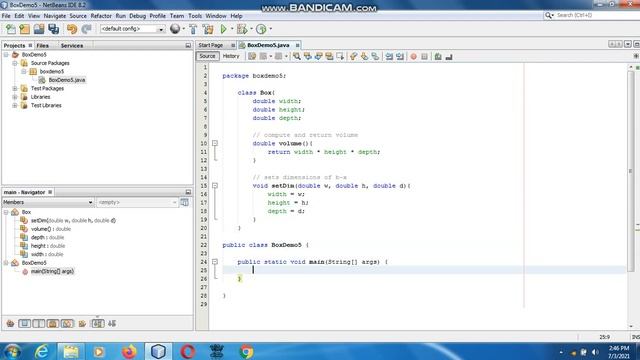Click Shift Line Right editor icon
Viewport: 640px width, 360px height.
pyautogui.click(x=400, y=56)
